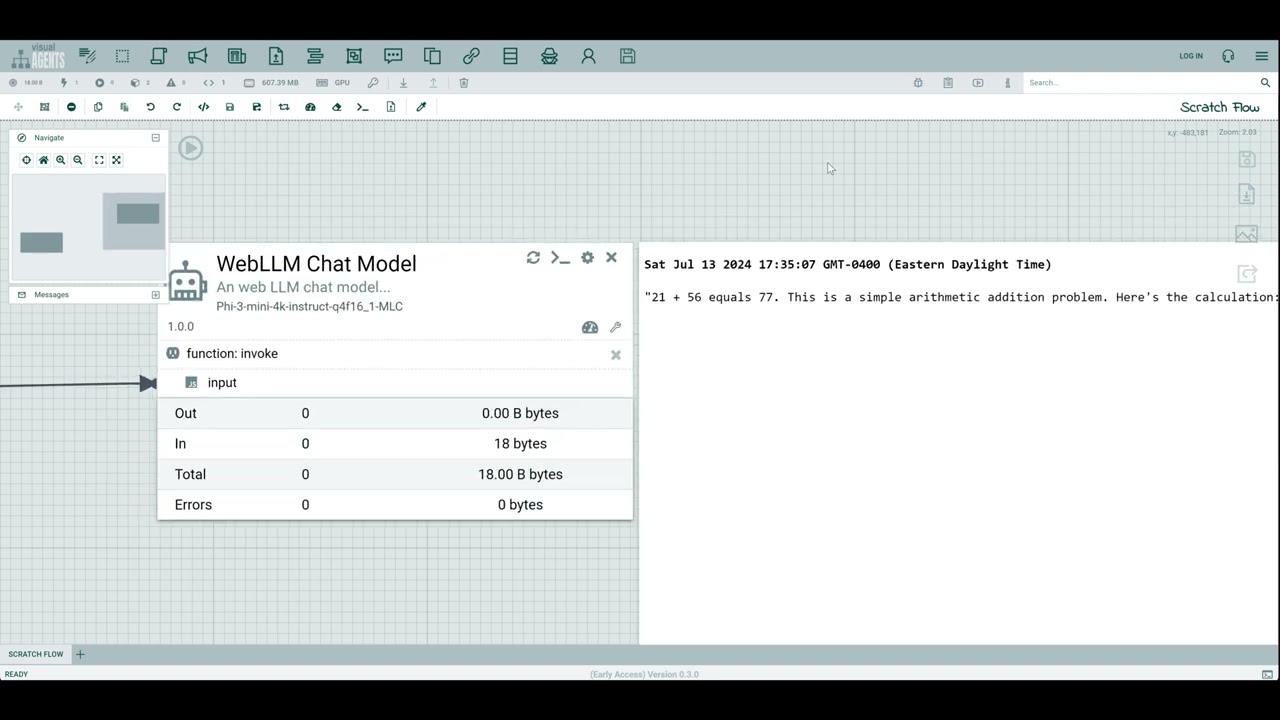The width and height of the screenshot is (1280, 720).
Task: Click the retweet loop tool
Action: [284, 107]
